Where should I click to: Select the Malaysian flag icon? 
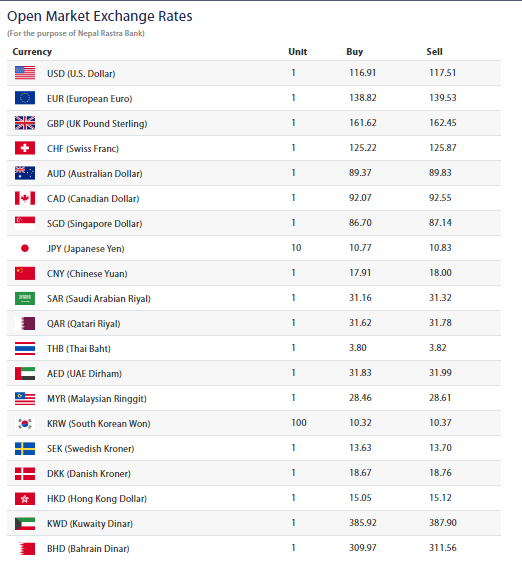(25, 398)
